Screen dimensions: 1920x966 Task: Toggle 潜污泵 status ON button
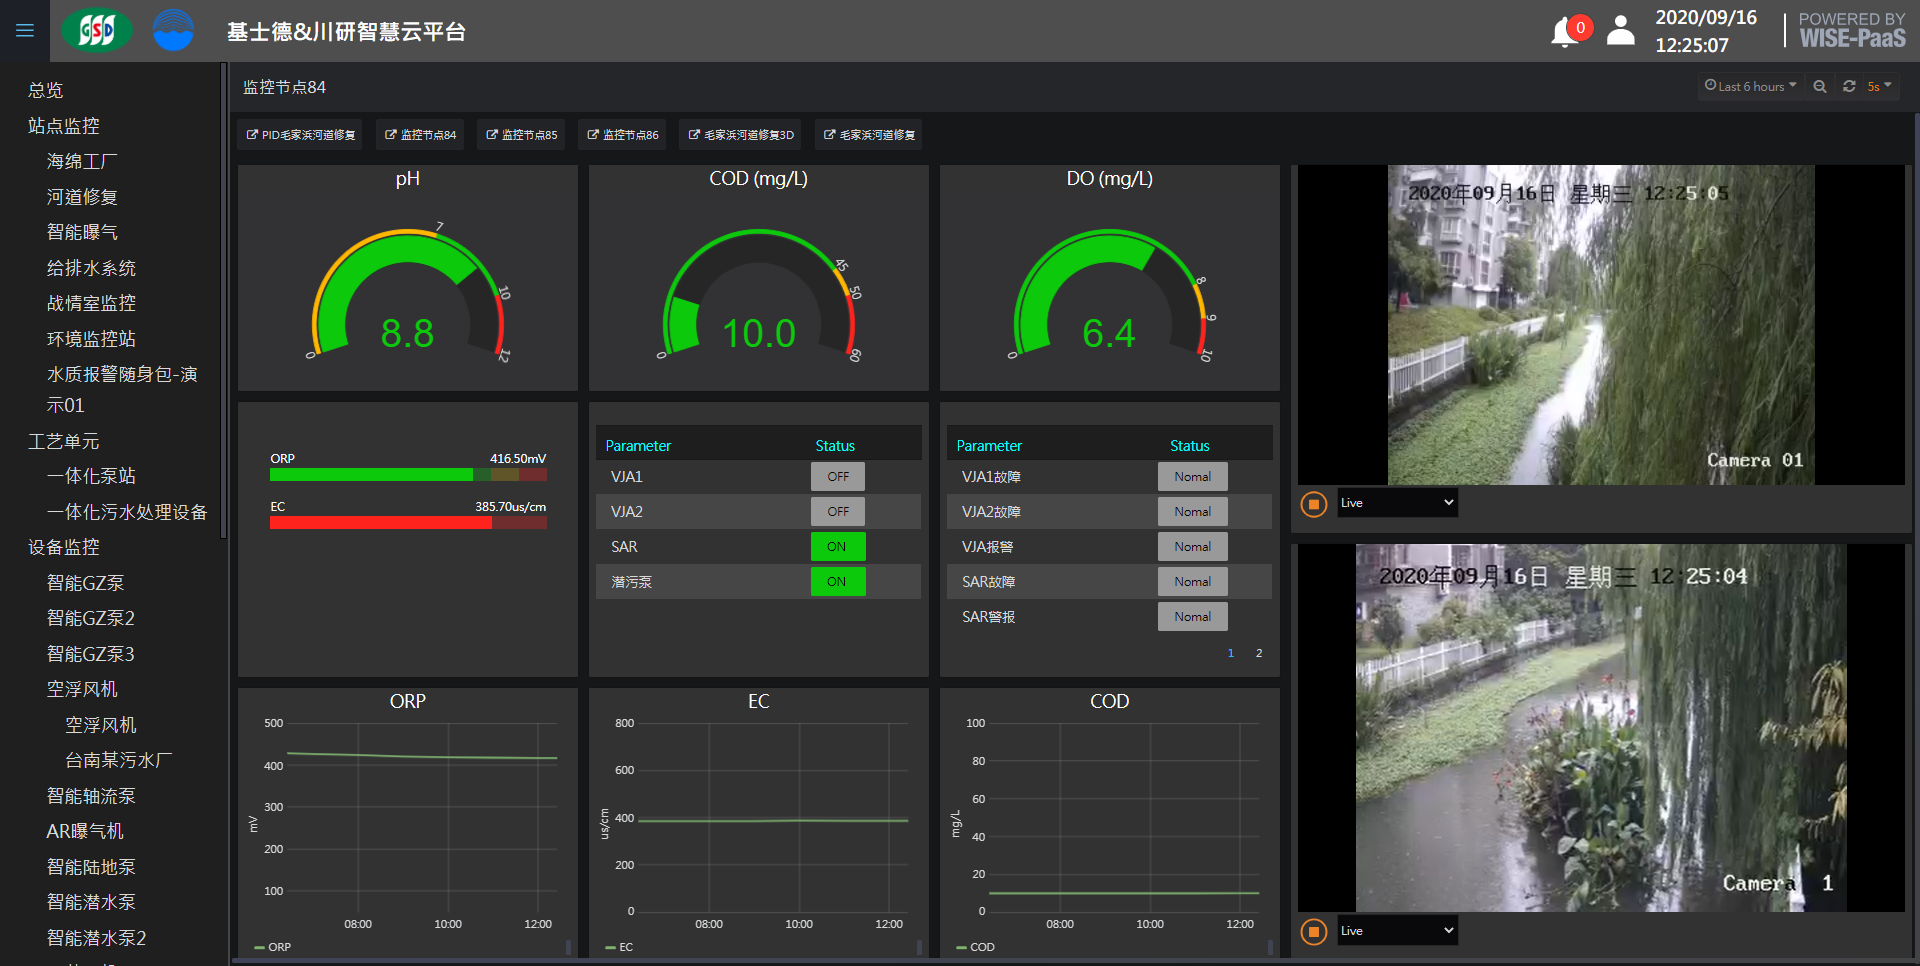[x=837, y=582]
